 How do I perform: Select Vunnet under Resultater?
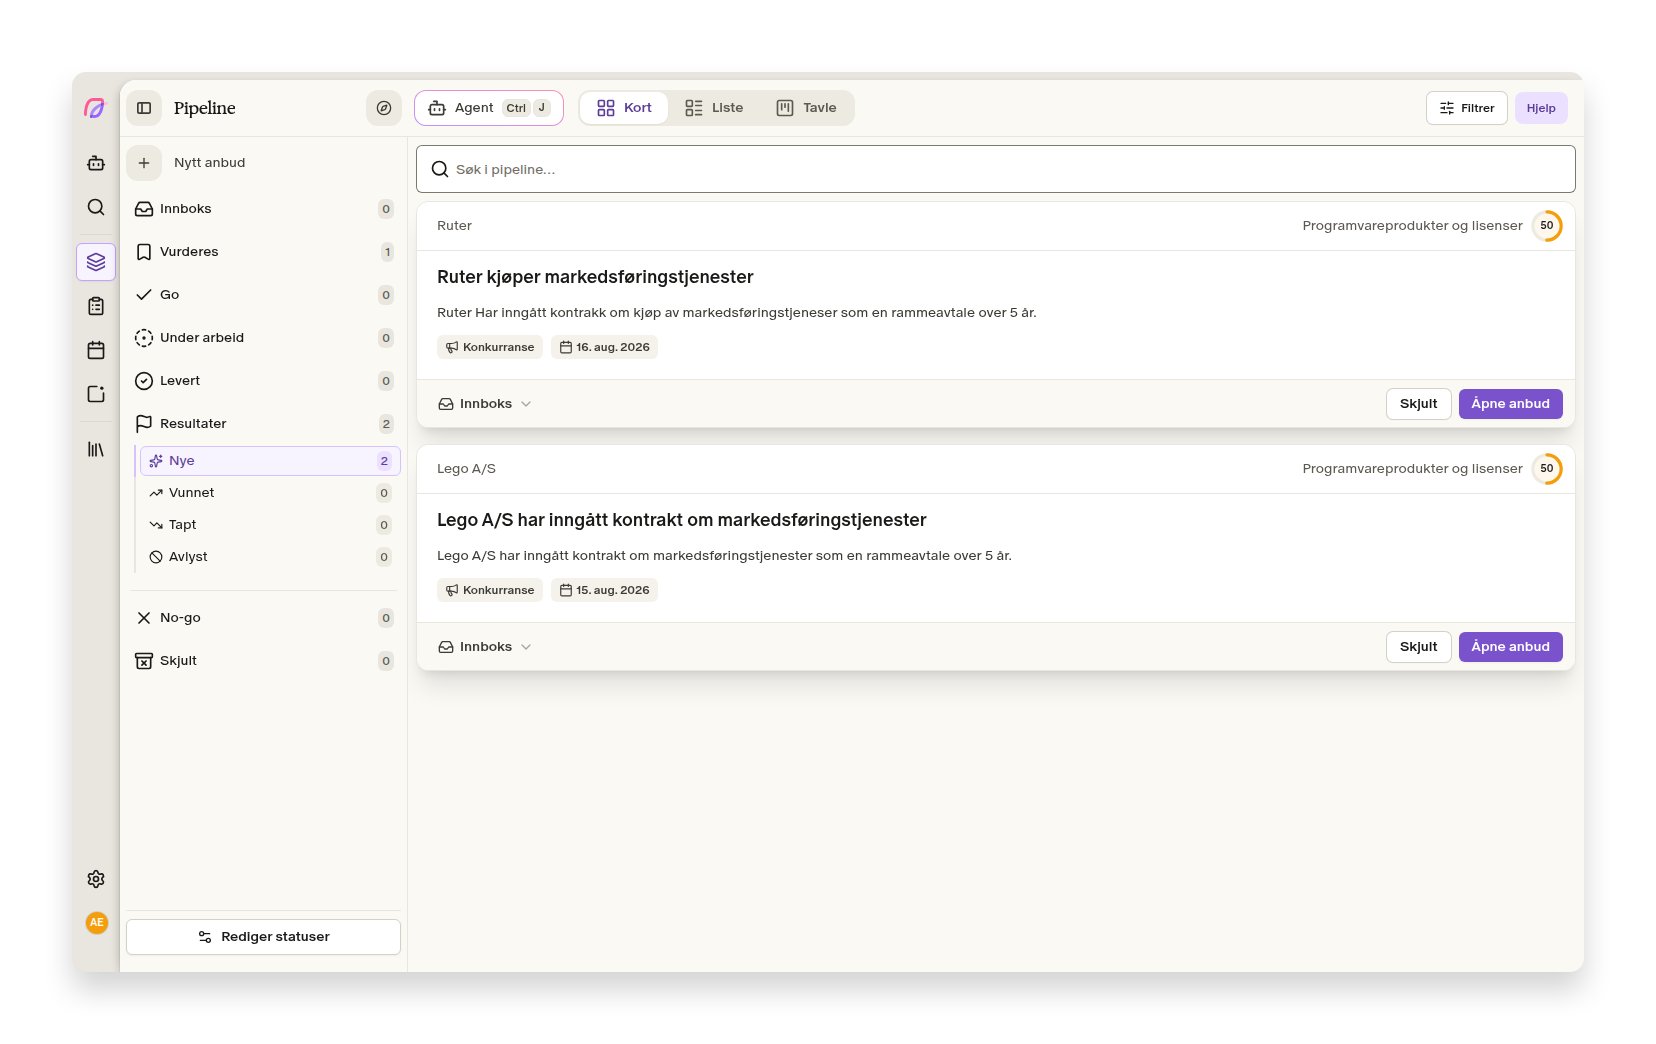[x=270, y=493]
